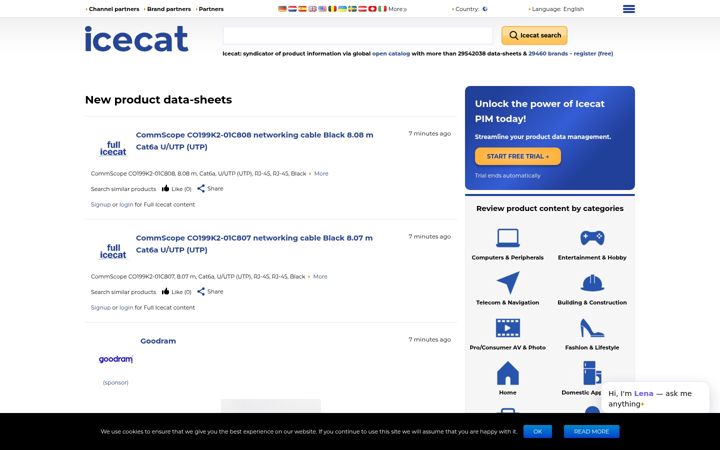Share the CO199K2-01C808 networking cable

tap(210, 188)
